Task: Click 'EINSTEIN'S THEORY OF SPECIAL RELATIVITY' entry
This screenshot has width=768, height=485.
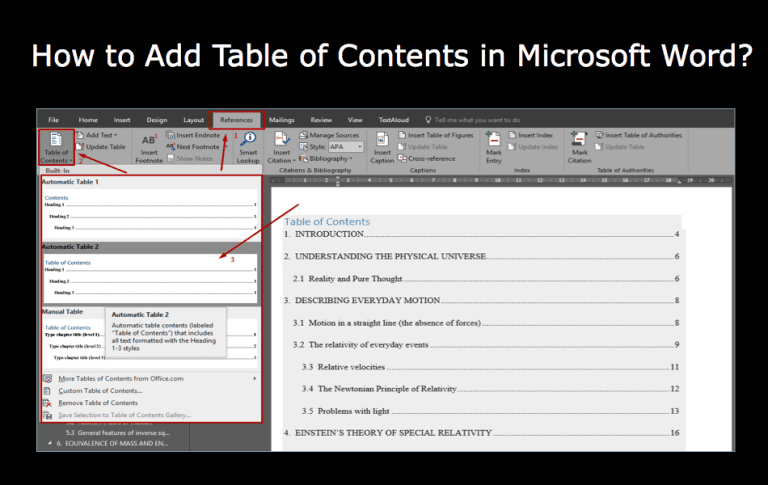Action: click(x=482, y=433)
